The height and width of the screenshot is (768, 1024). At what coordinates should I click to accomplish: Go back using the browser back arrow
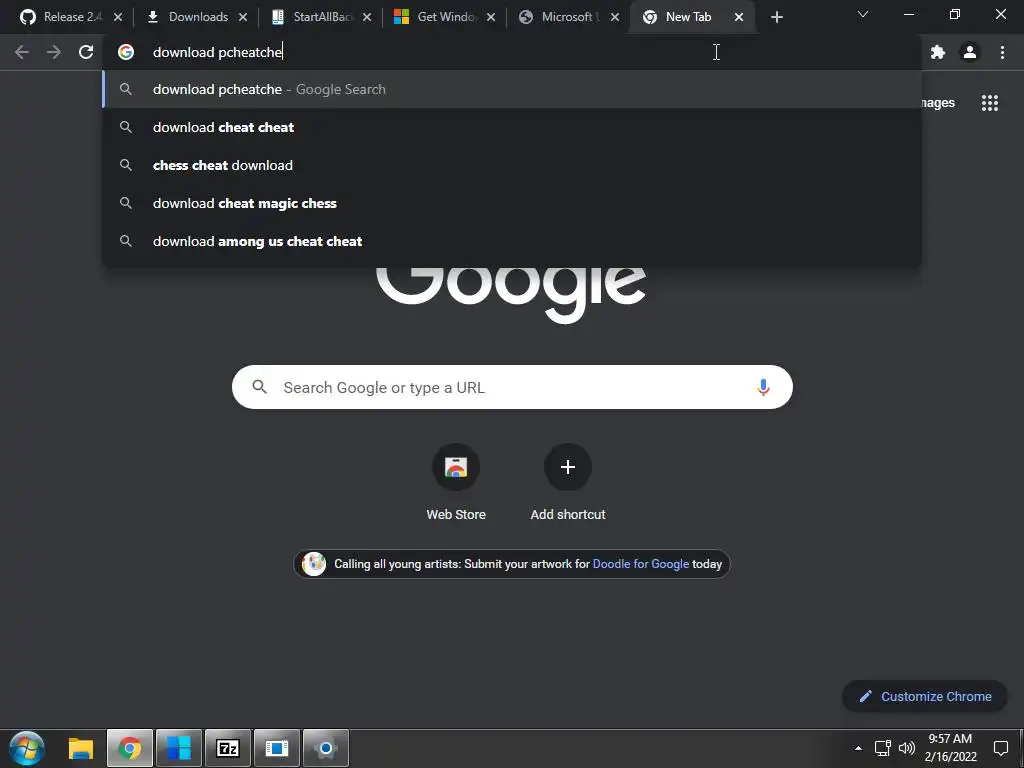[22, 52]
